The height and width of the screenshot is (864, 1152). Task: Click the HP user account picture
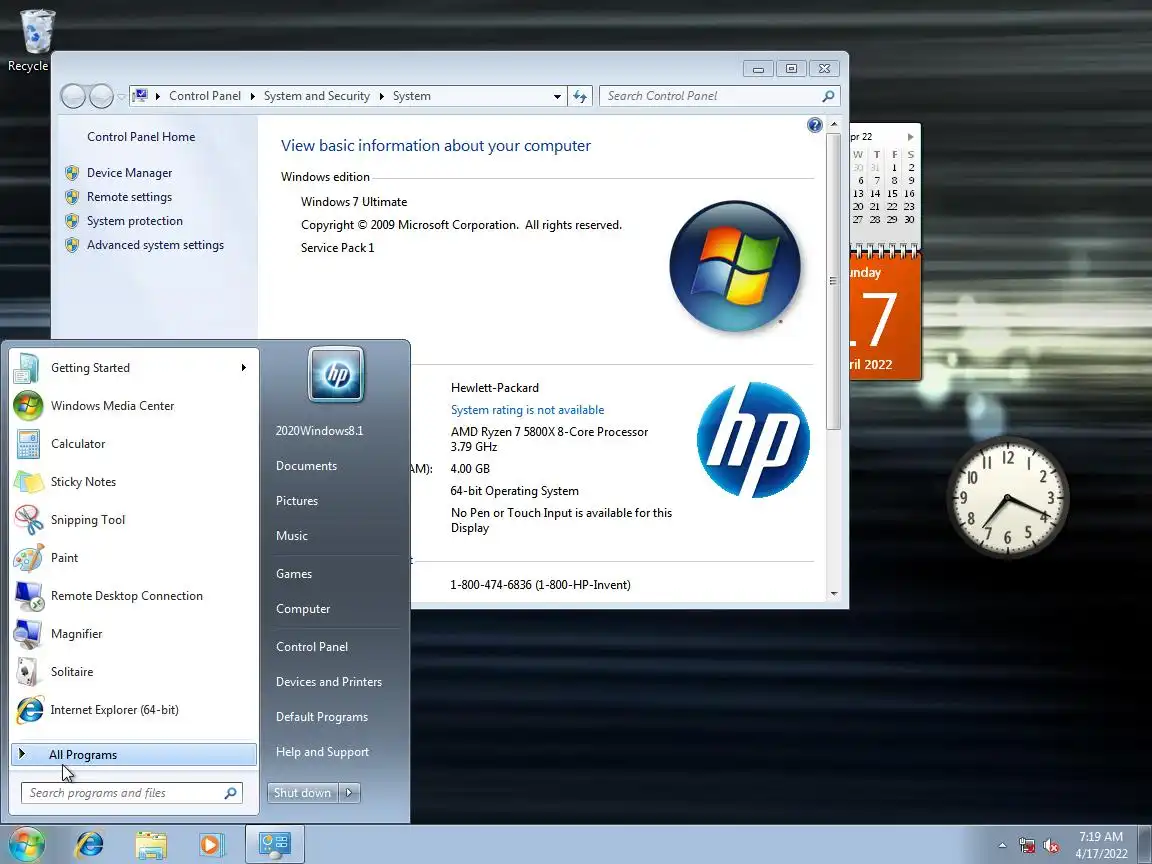click(x=336, y=375)
